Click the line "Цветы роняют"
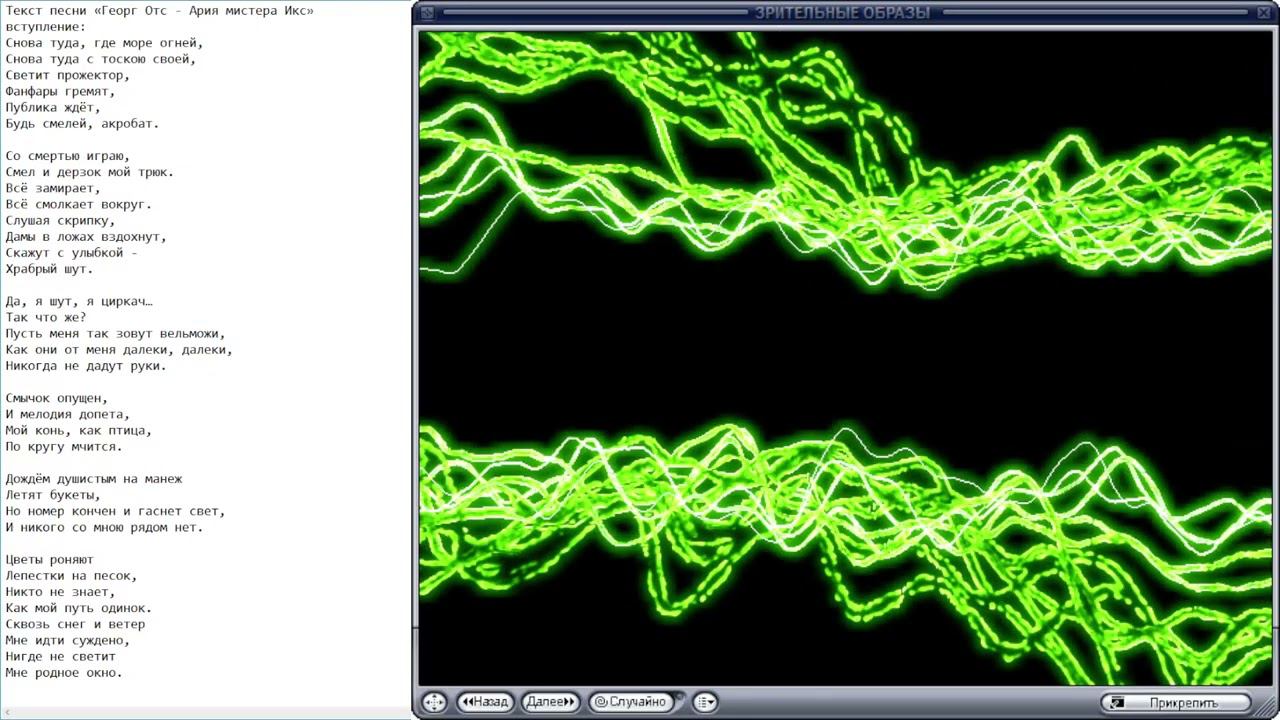This screenshot has width=1280, height=720. coord(50,559)
